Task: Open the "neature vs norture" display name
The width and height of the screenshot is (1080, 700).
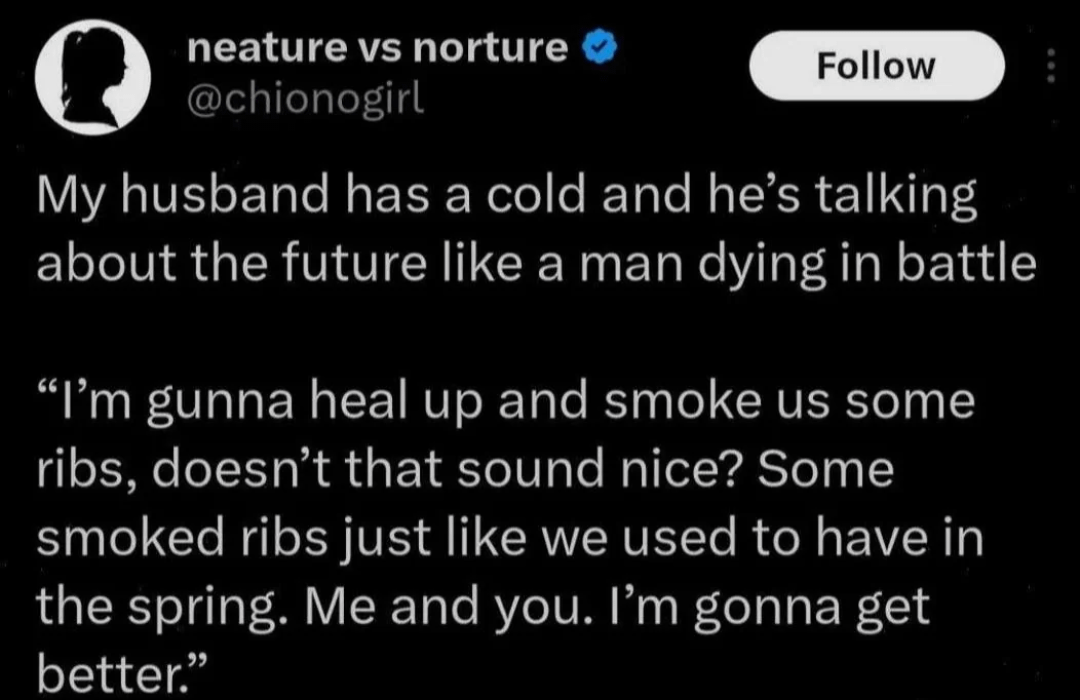Action: click(x=379, y=47)
